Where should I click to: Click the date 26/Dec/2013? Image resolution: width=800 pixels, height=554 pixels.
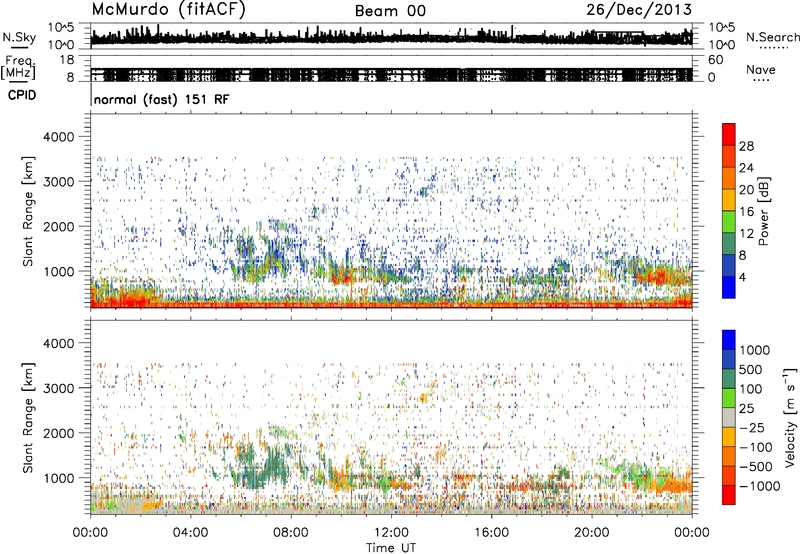tap(639, 10)
